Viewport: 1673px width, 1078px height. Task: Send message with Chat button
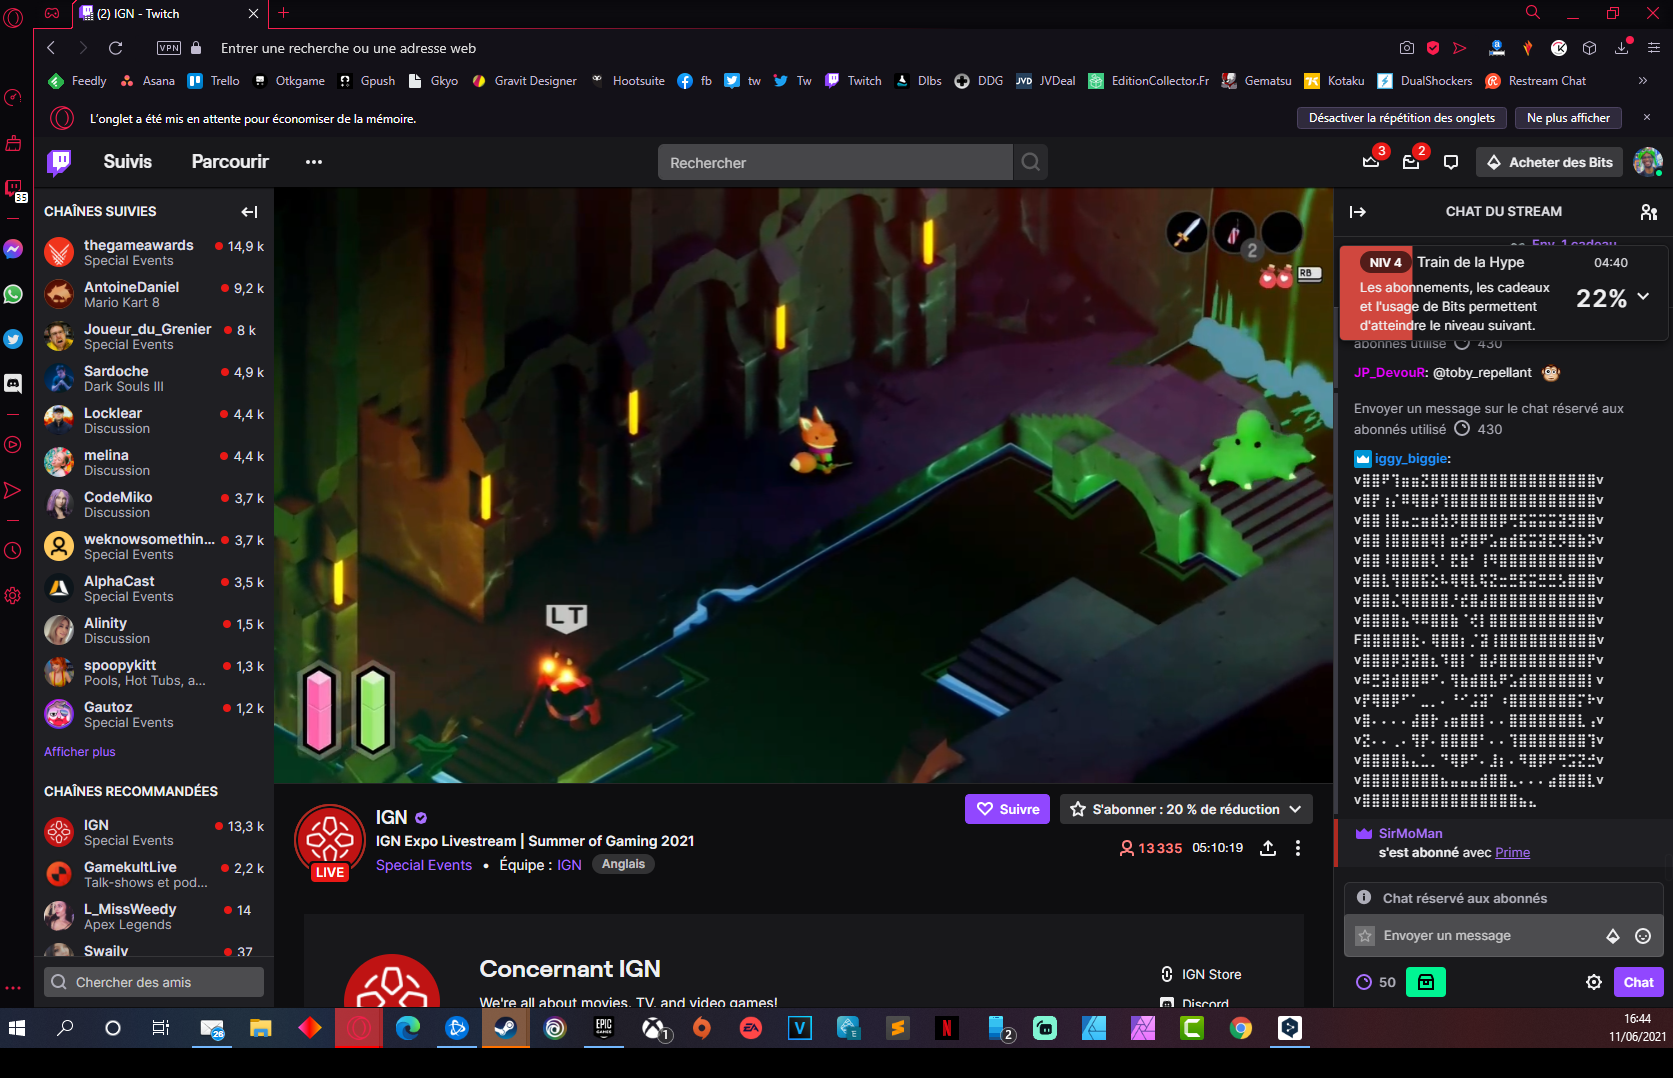1638,982
